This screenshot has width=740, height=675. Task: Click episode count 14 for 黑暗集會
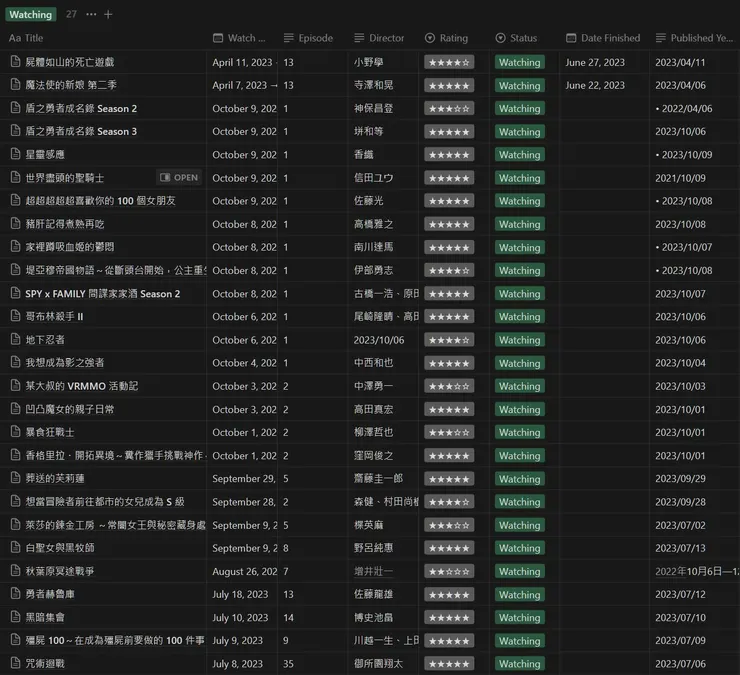click(288, 617)
